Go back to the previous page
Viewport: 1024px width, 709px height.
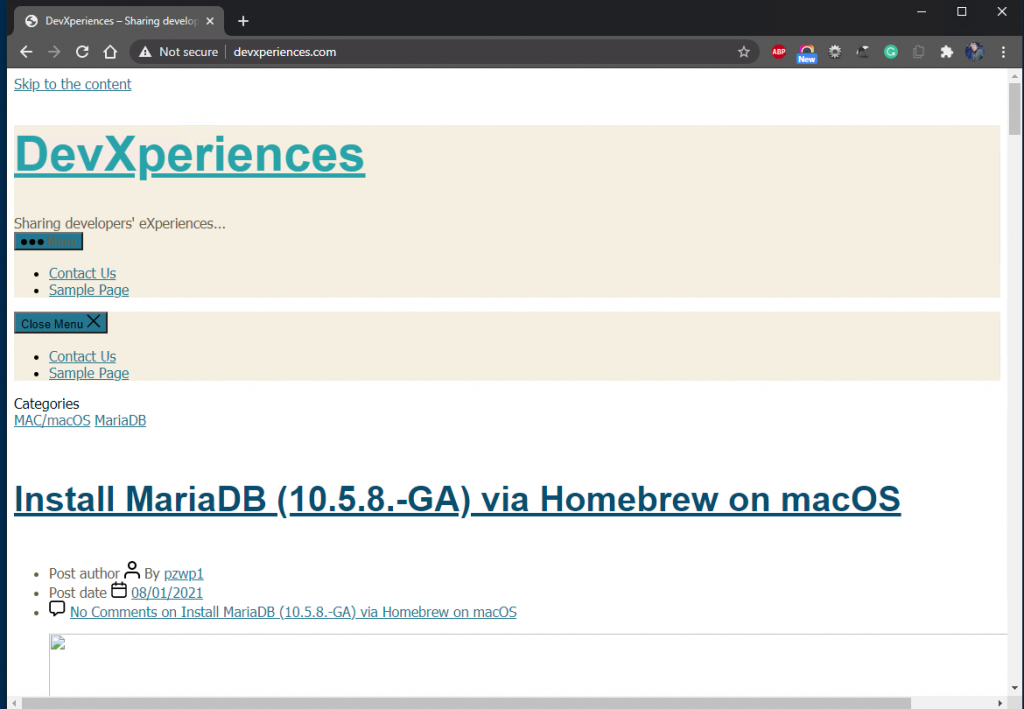26,52
